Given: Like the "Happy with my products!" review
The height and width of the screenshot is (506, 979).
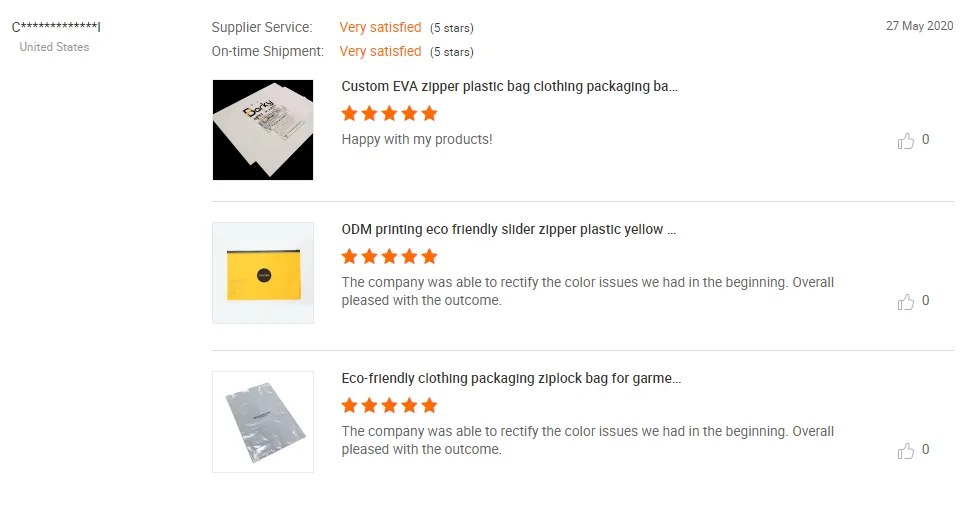Looking at the screenshot, I should pos(905,141).
